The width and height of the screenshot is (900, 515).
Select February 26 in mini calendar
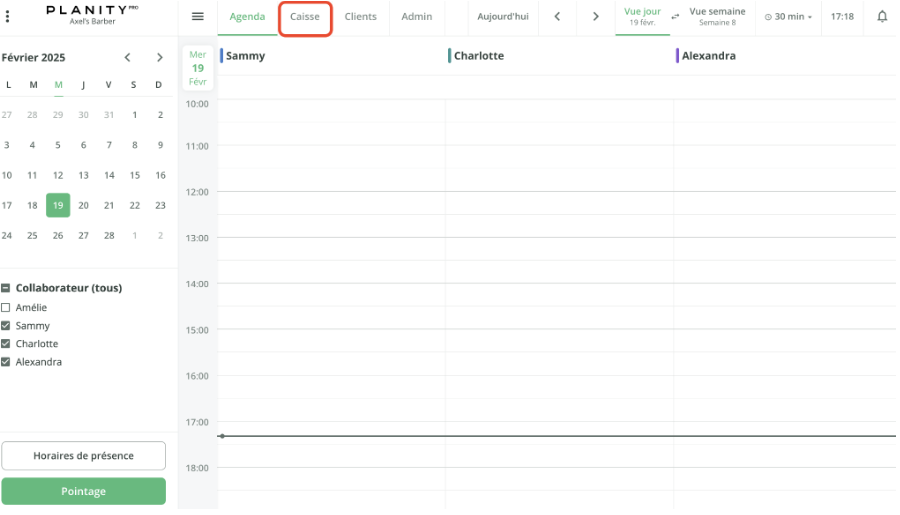click(58, 235)
